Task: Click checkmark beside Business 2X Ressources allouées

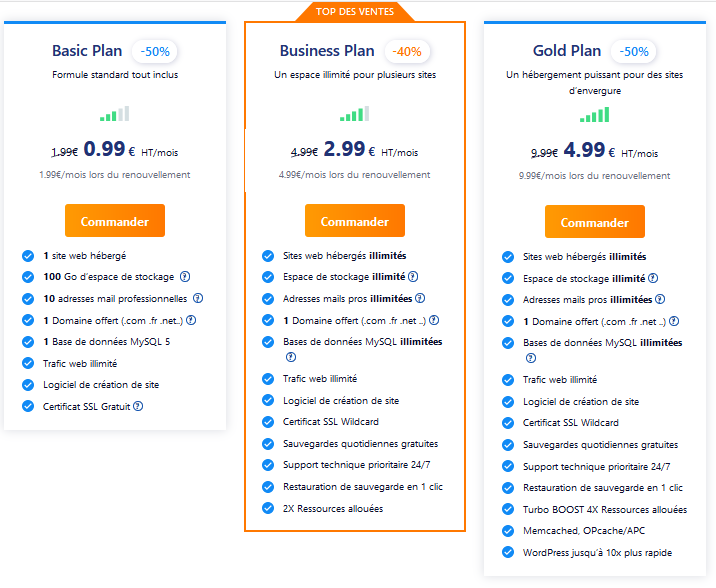Action: point(268,508)
